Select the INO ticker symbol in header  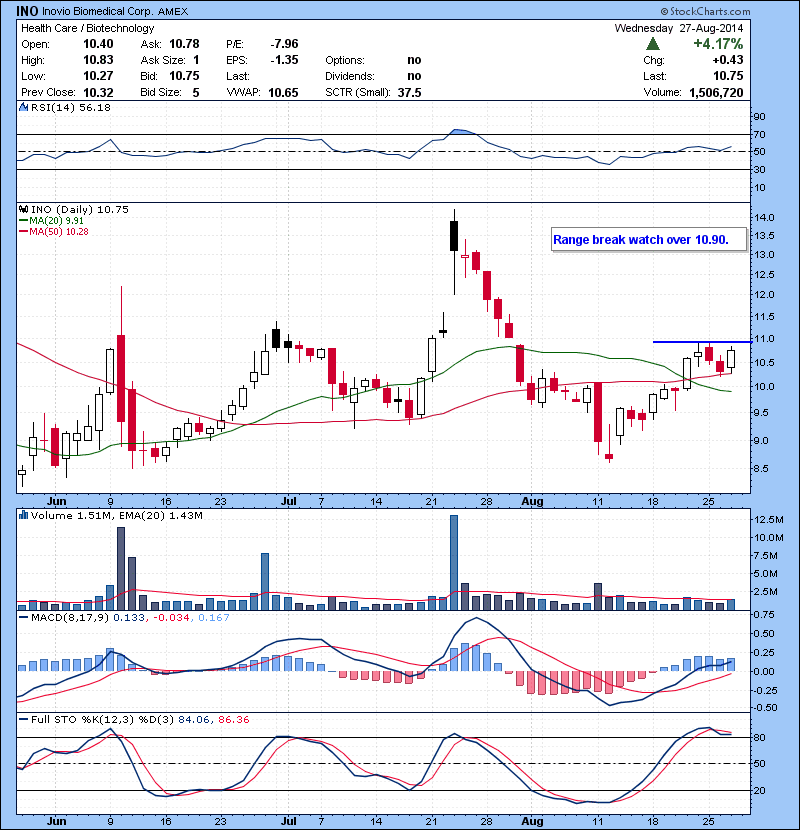pos(26,11)
